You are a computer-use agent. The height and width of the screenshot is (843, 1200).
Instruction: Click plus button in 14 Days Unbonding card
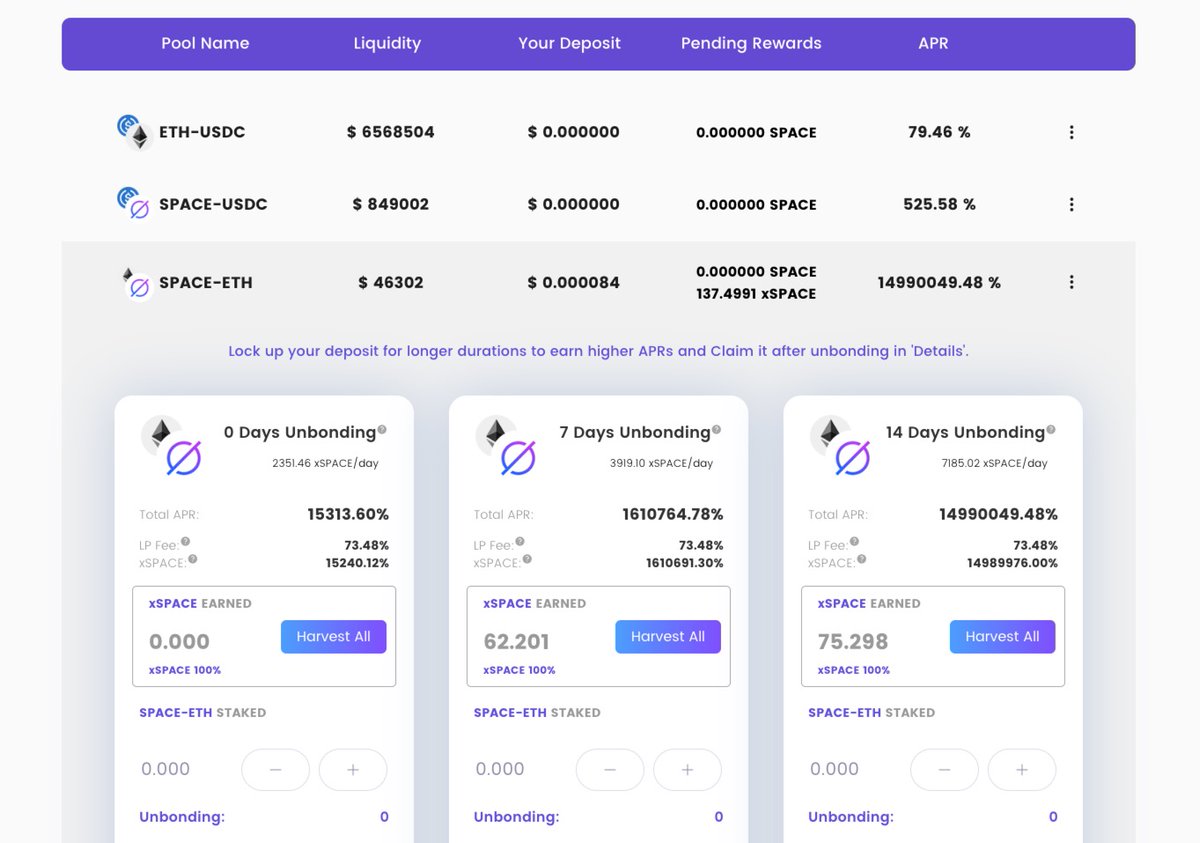(x=1022, y=770)
